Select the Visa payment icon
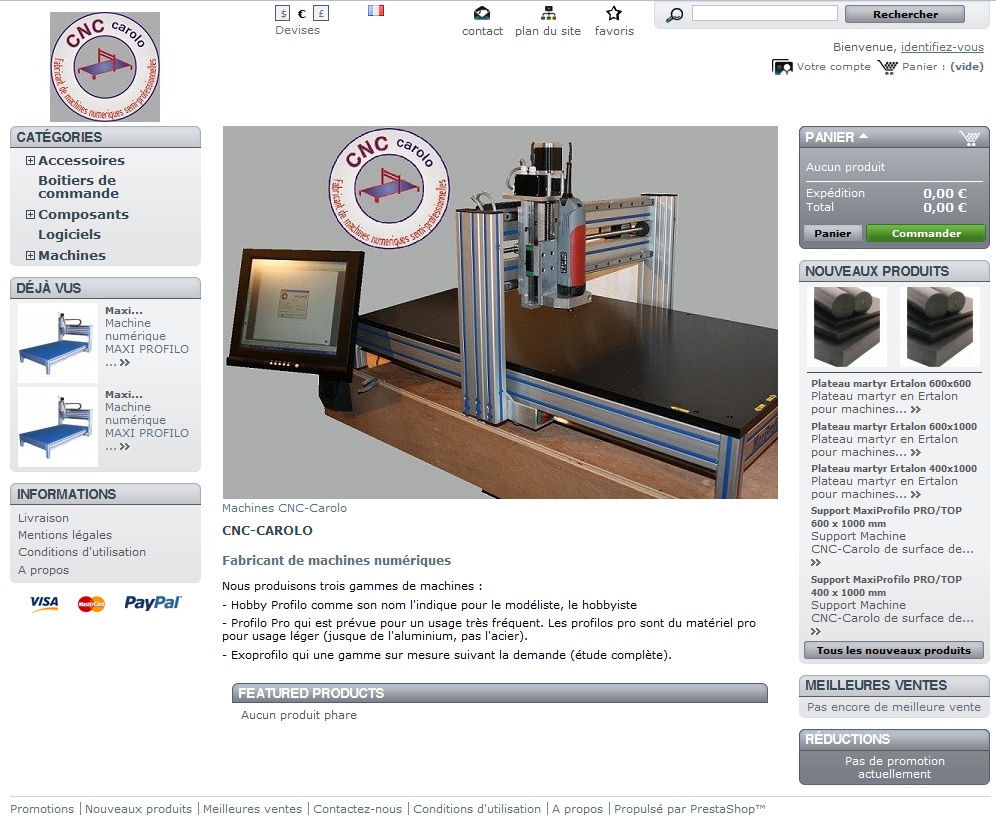The image size is (996, 827). coord(44,603)
